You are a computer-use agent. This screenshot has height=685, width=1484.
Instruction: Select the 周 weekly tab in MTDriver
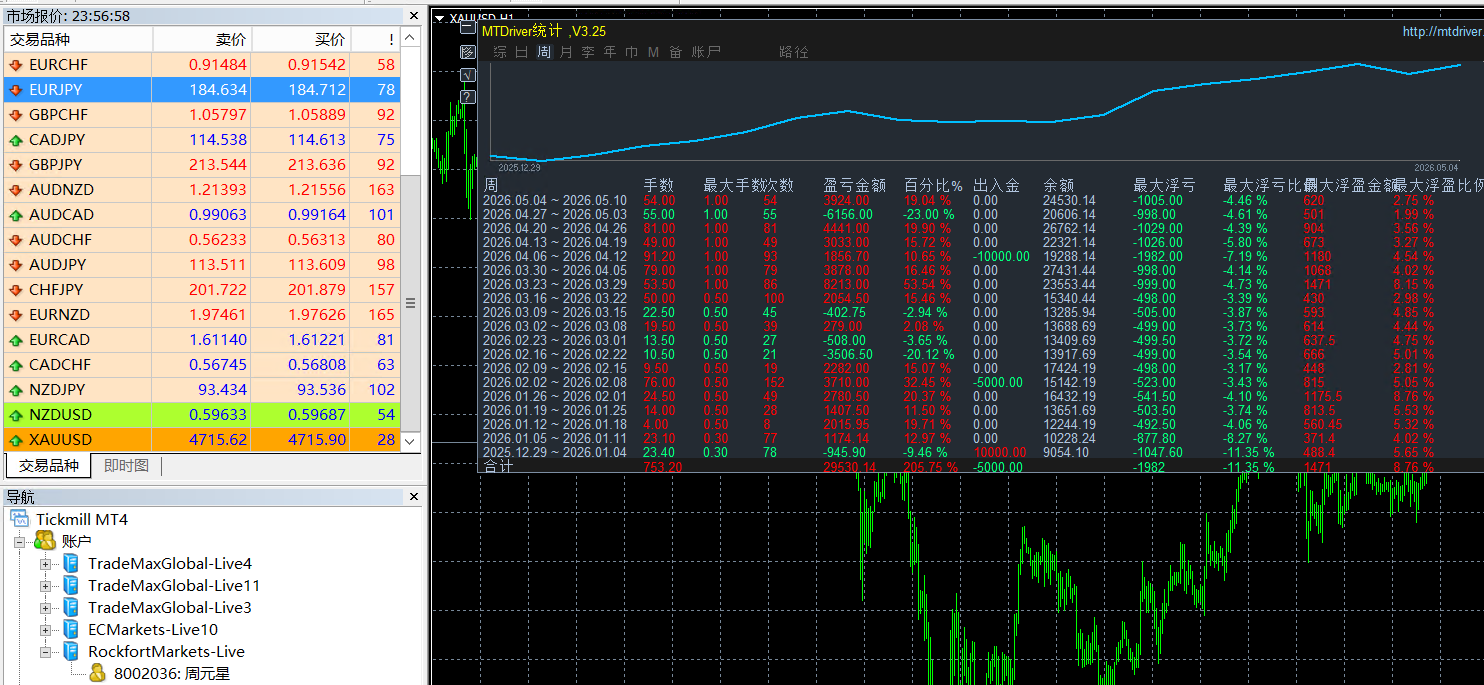click(544, 52)
